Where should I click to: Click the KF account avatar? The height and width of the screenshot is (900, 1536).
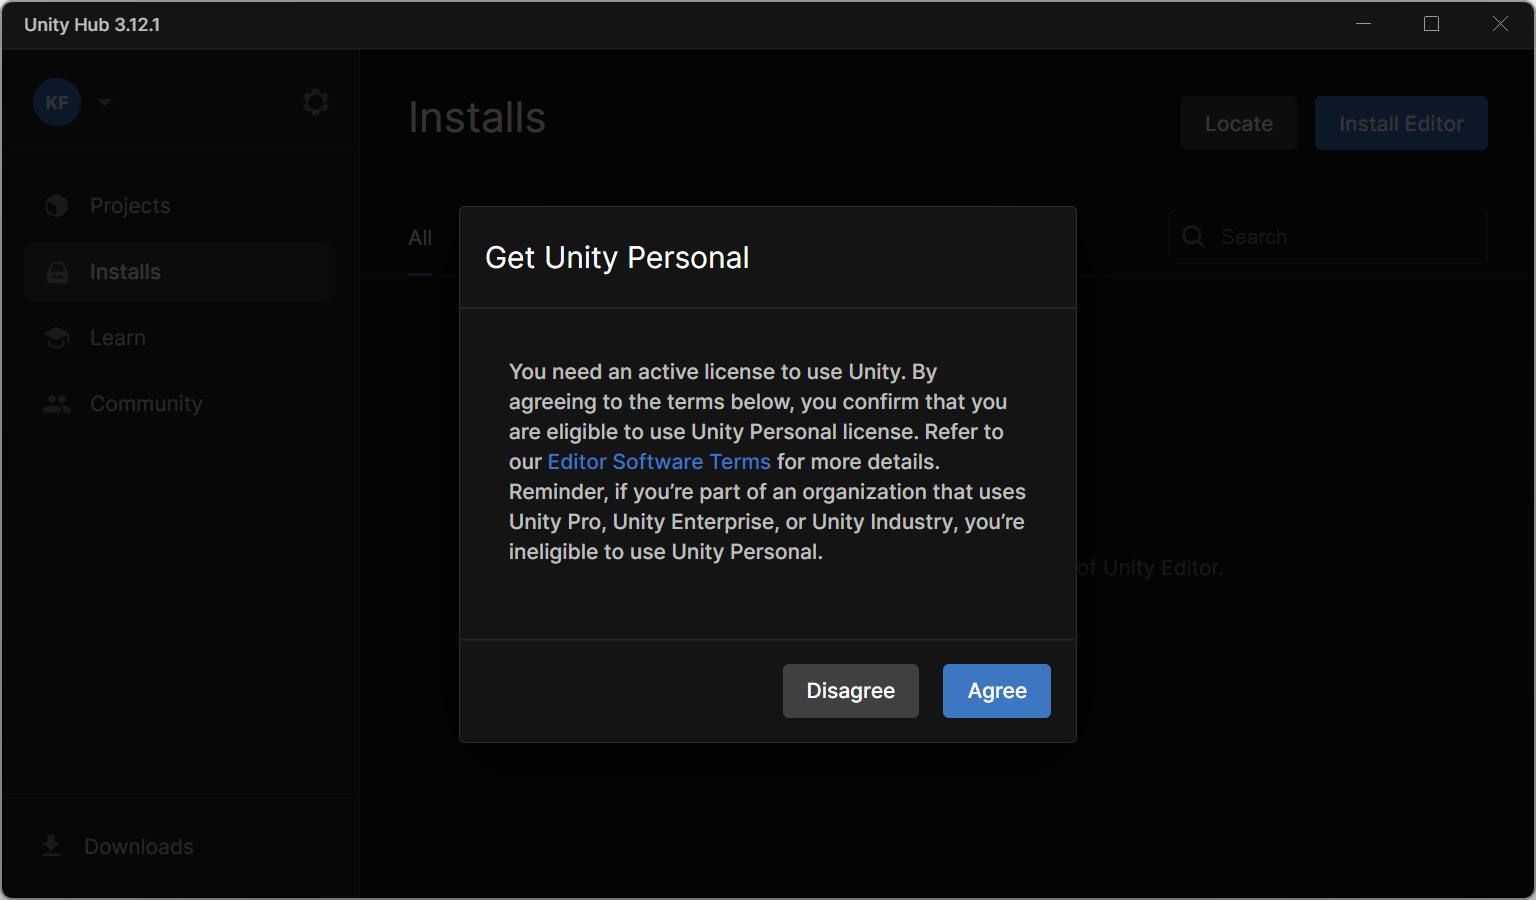(x=57, y=102)
